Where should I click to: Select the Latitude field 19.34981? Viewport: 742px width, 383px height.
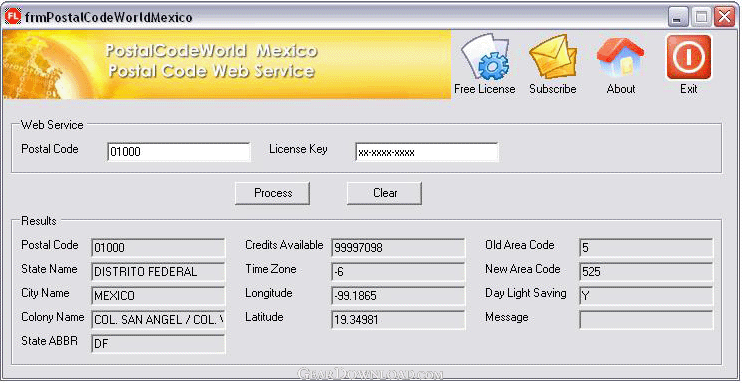(x=398, y=320)
